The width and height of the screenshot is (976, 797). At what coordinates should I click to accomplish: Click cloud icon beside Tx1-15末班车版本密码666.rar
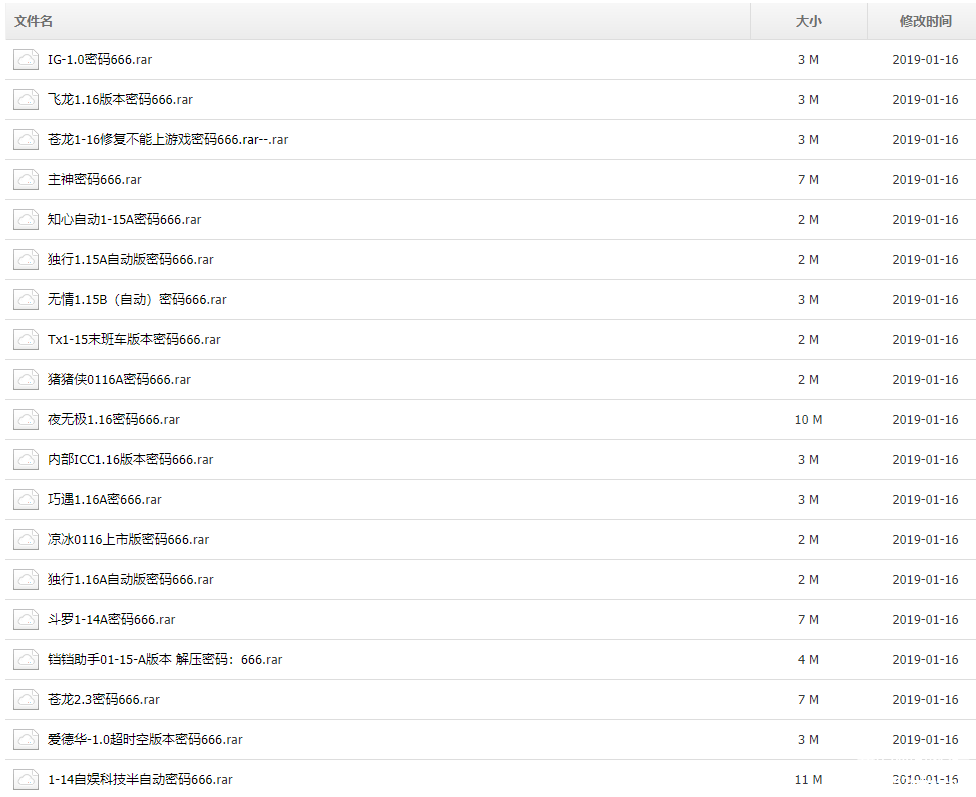tap(26, 339)
